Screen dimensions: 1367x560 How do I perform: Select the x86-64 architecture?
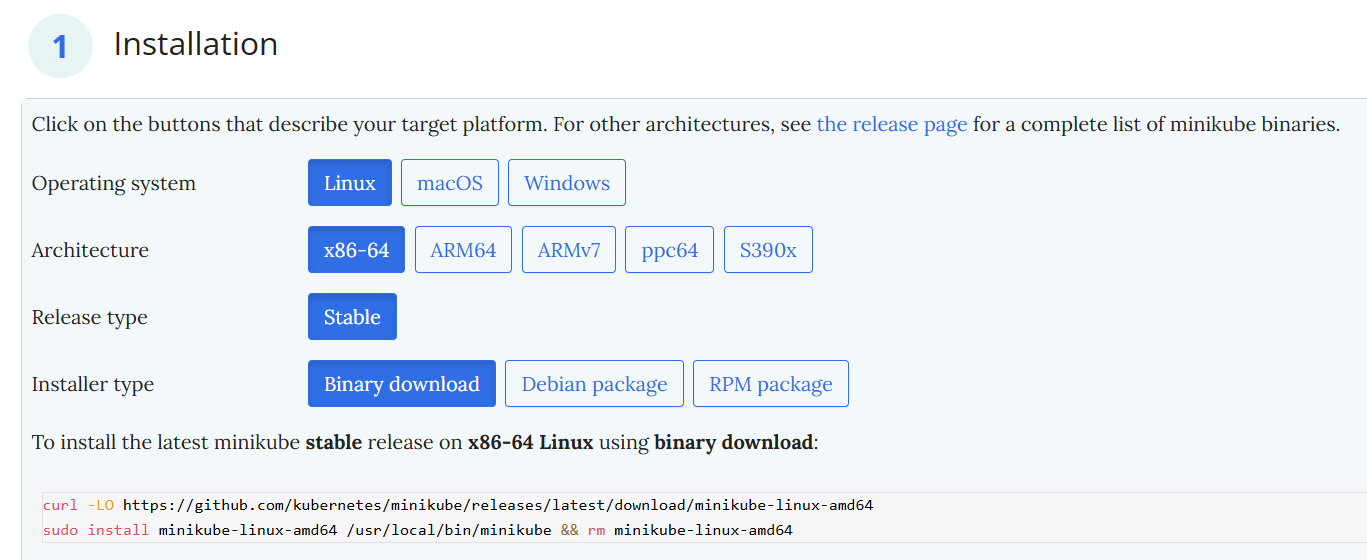click(356, 250)
